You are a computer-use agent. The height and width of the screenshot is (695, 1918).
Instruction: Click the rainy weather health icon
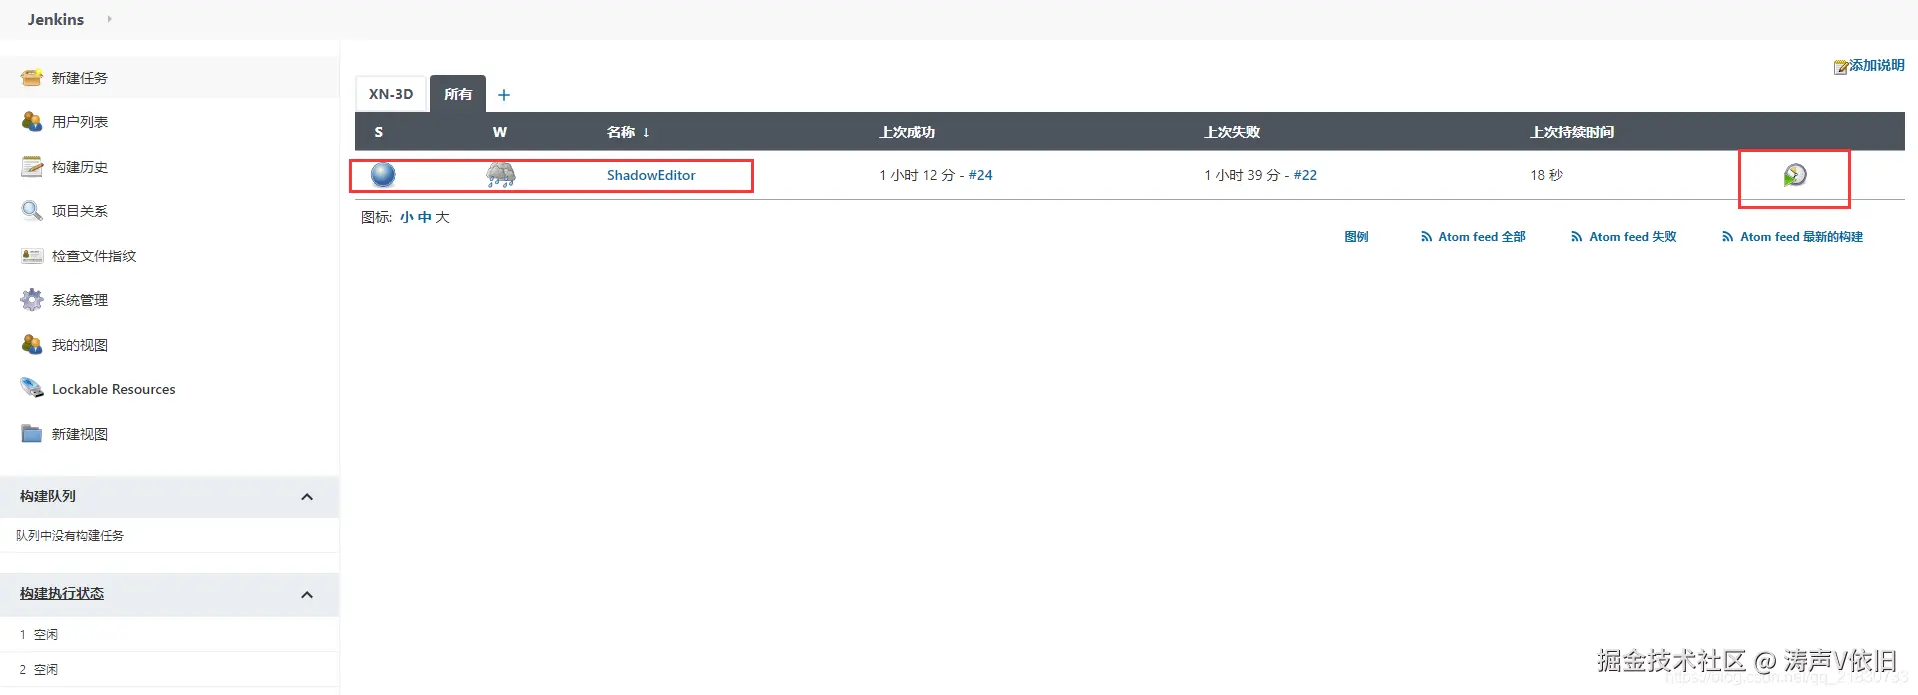[501, 175]
